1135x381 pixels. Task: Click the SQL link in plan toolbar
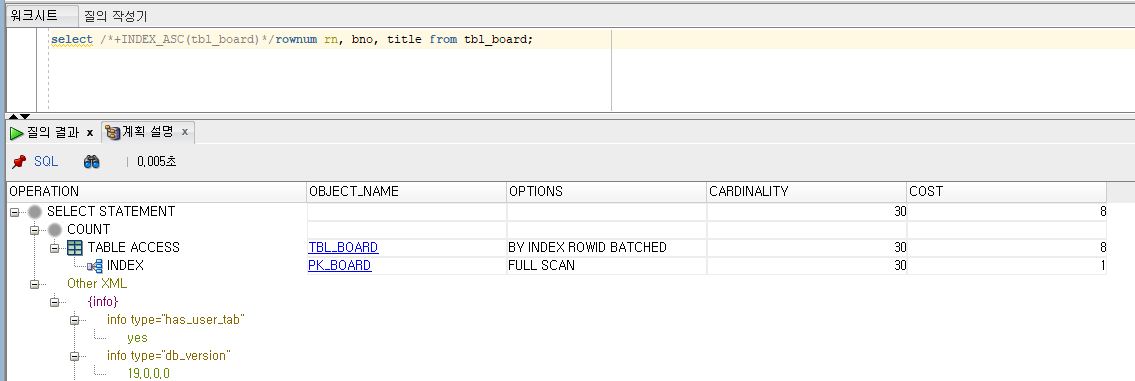pyautogui.click(x=46, y=162)
